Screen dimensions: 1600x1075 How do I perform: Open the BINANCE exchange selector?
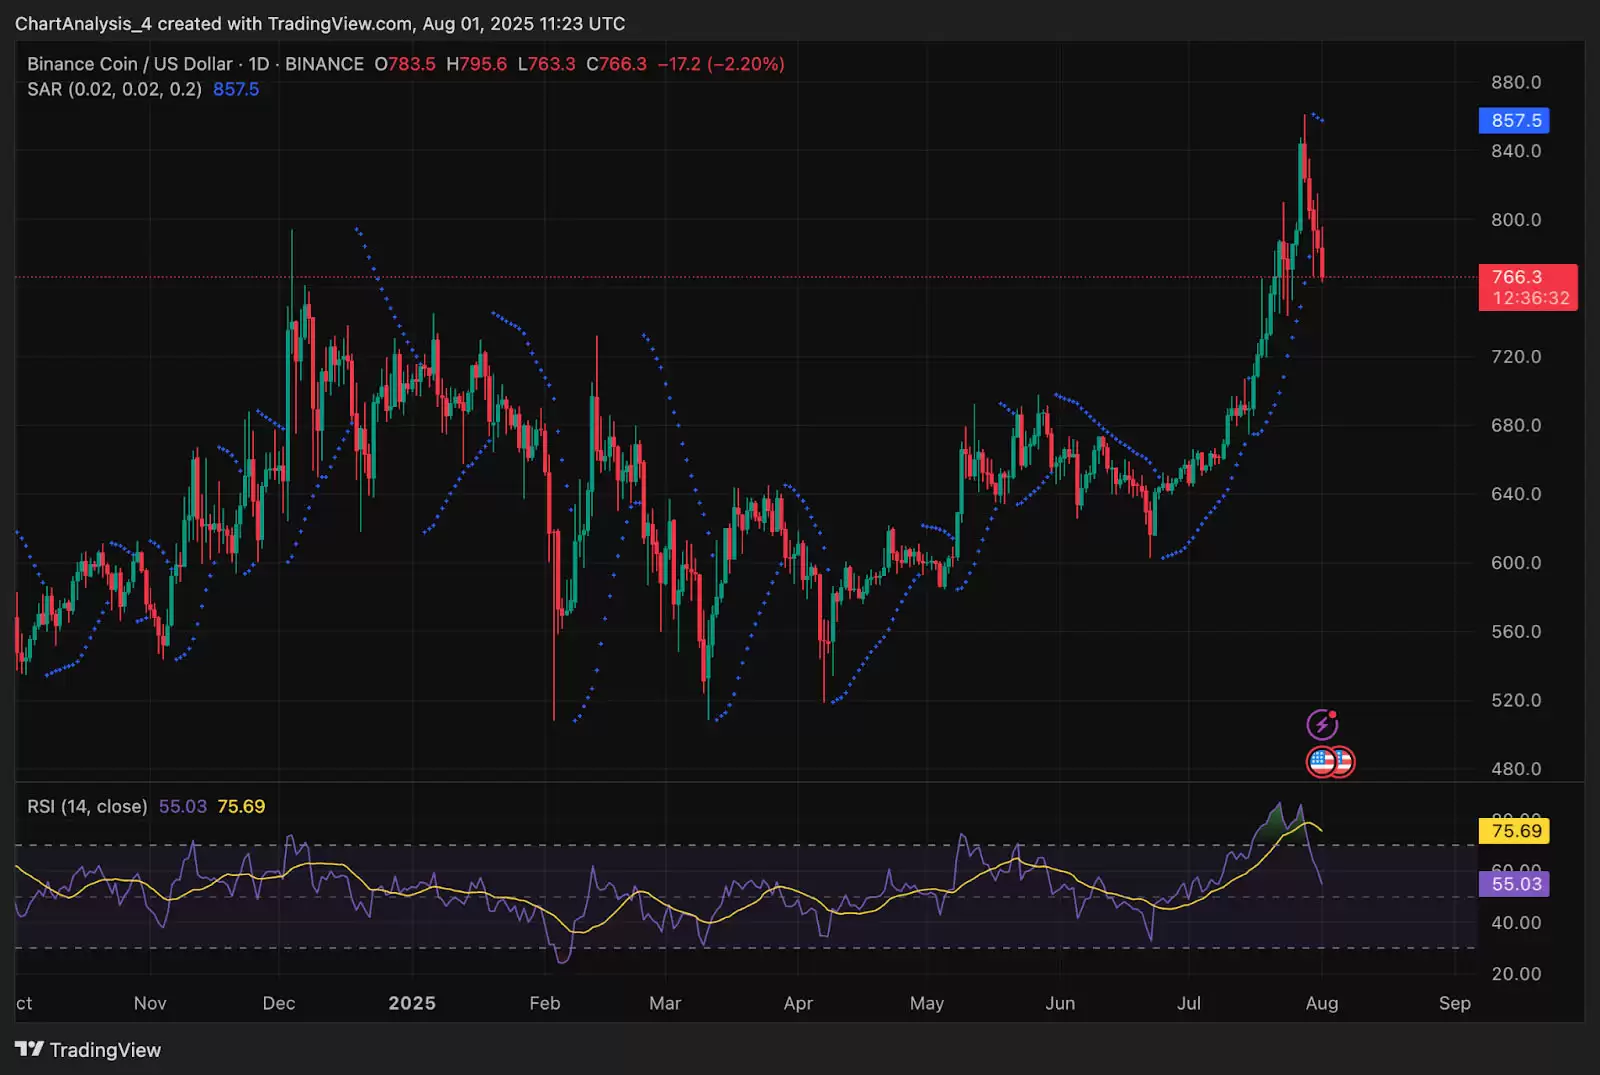coord(323,63)
